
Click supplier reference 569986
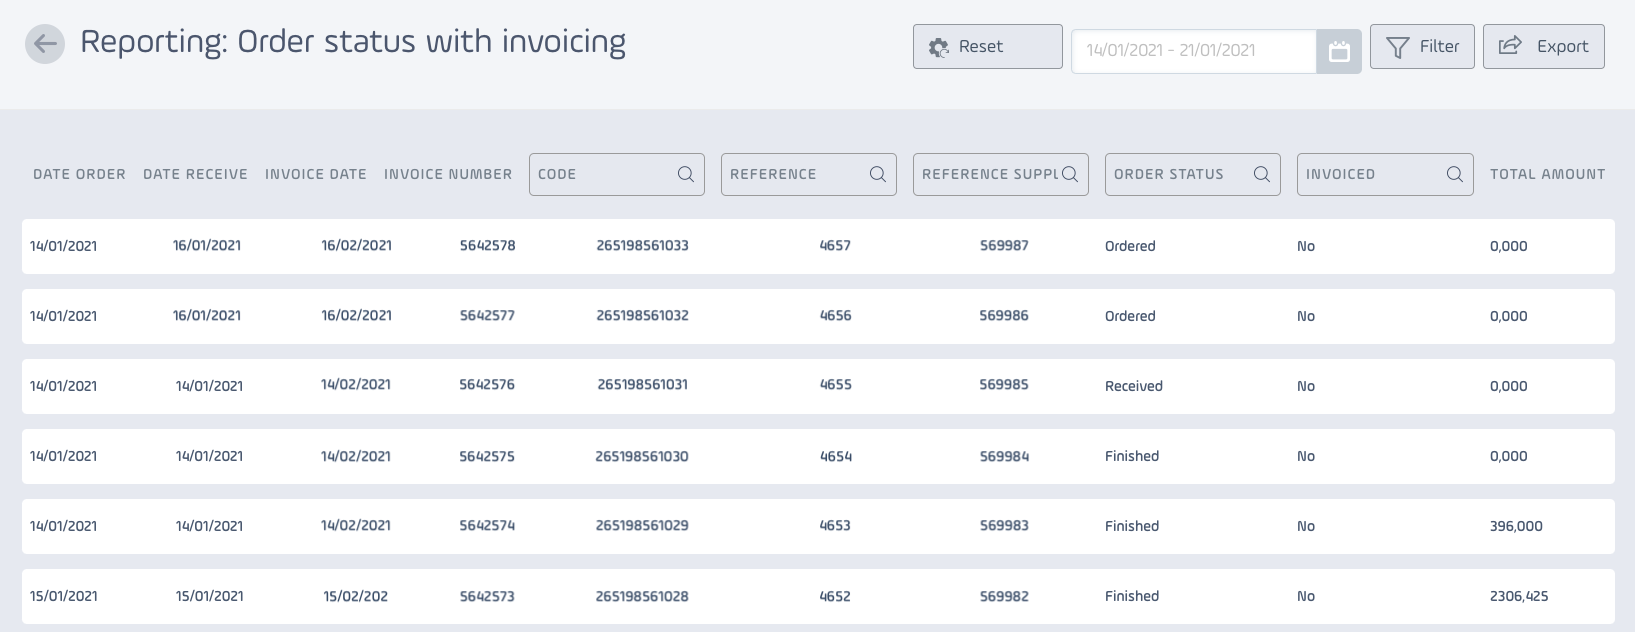pos(1004,316)
